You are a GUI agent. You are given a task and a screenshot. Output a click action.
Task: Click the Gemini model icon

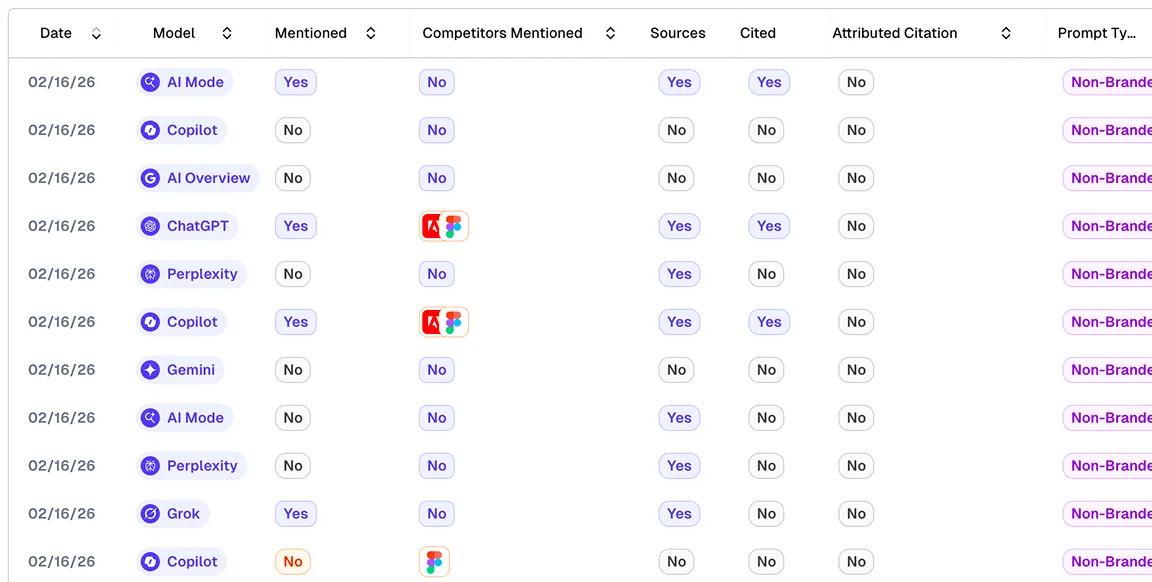(150, 370)
